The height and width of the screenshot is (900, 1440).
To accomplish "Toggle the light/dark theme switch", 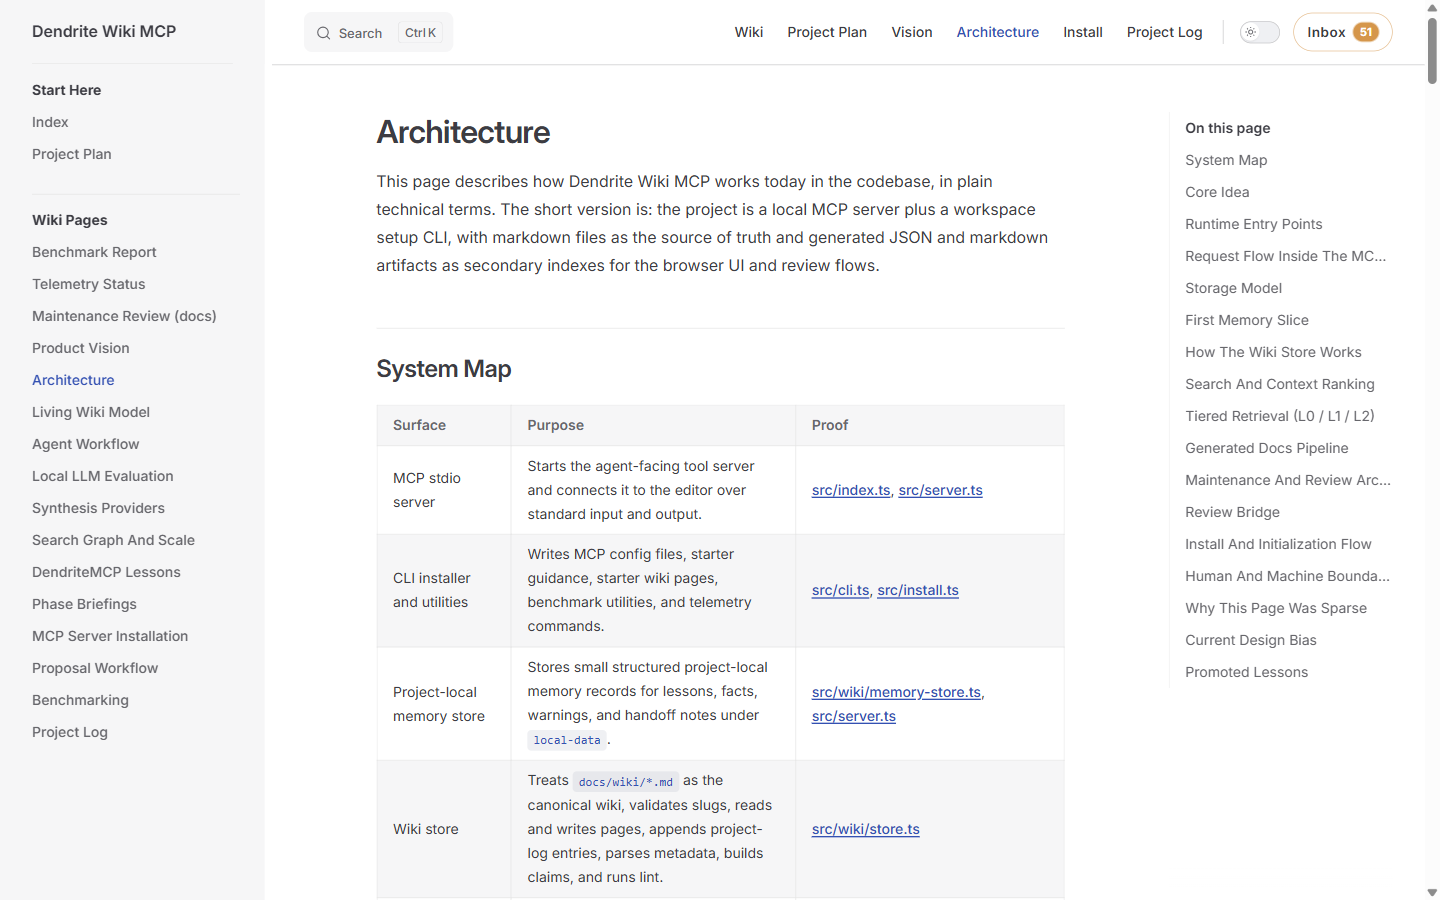I will tap(1259, 32).
